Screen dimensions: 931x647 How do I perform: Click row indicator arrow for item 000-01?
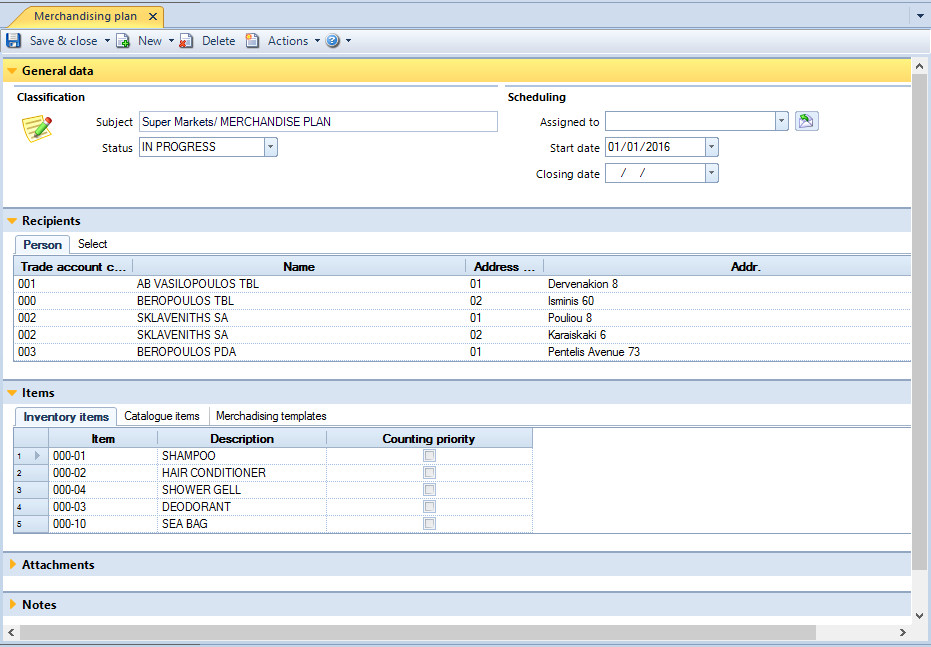[37, 456]
